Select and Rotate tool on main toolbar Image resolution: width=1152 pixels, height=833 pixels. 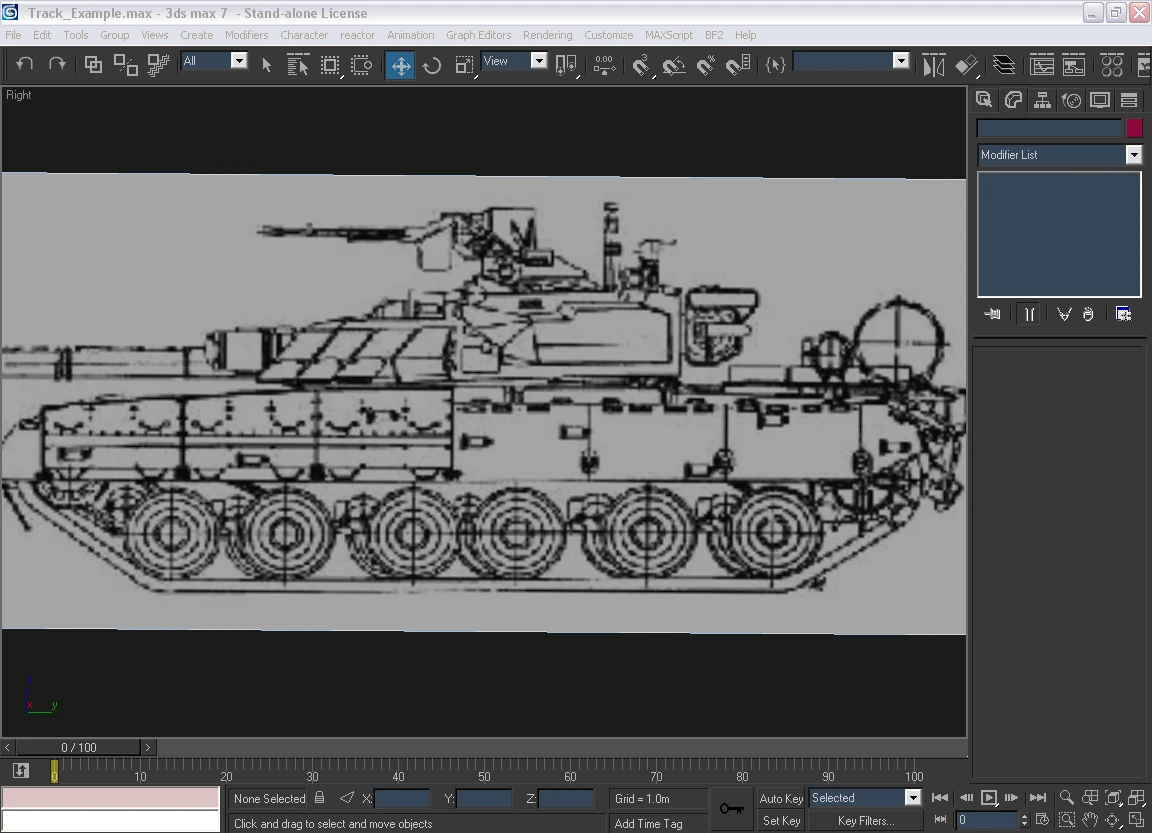click(x=430, y=64)
